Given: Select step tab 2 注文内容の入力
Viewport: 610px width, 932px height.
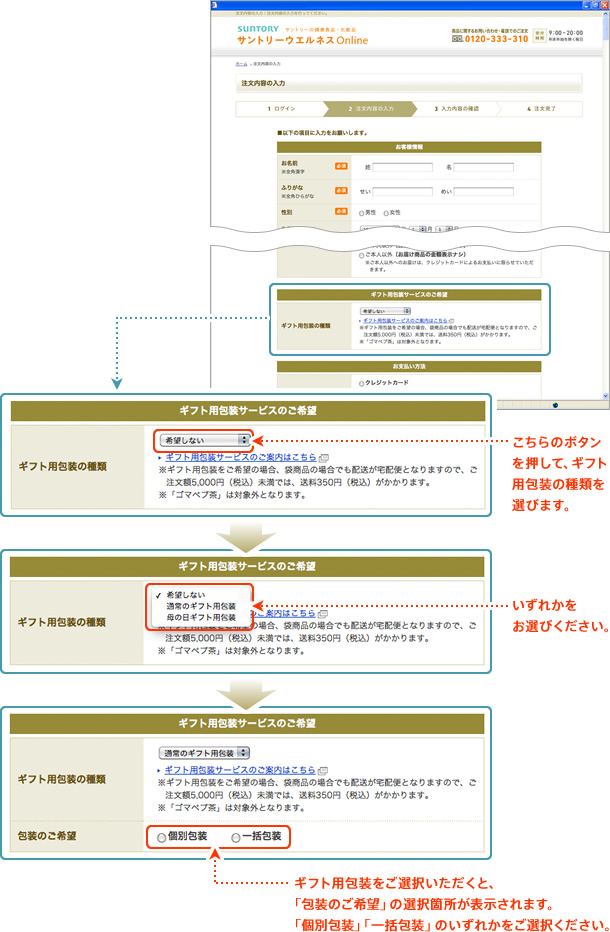Looking at the screenshot, I should pyautogui.click(x=370, y=109).
